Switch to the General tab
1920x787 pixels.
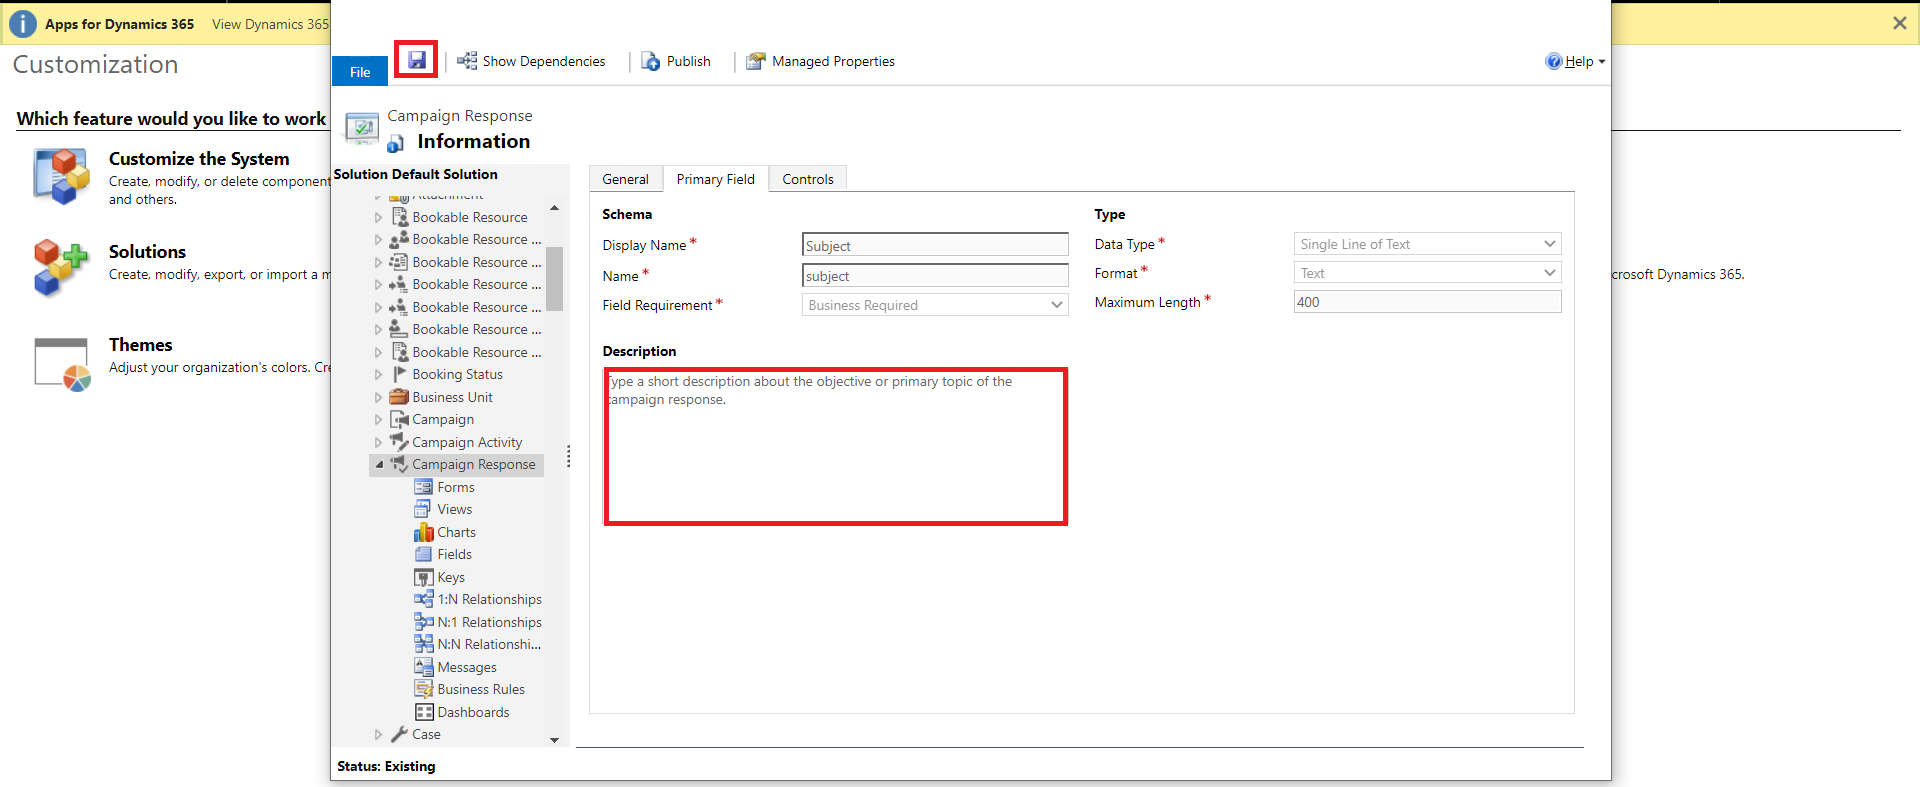click(626, 179)
